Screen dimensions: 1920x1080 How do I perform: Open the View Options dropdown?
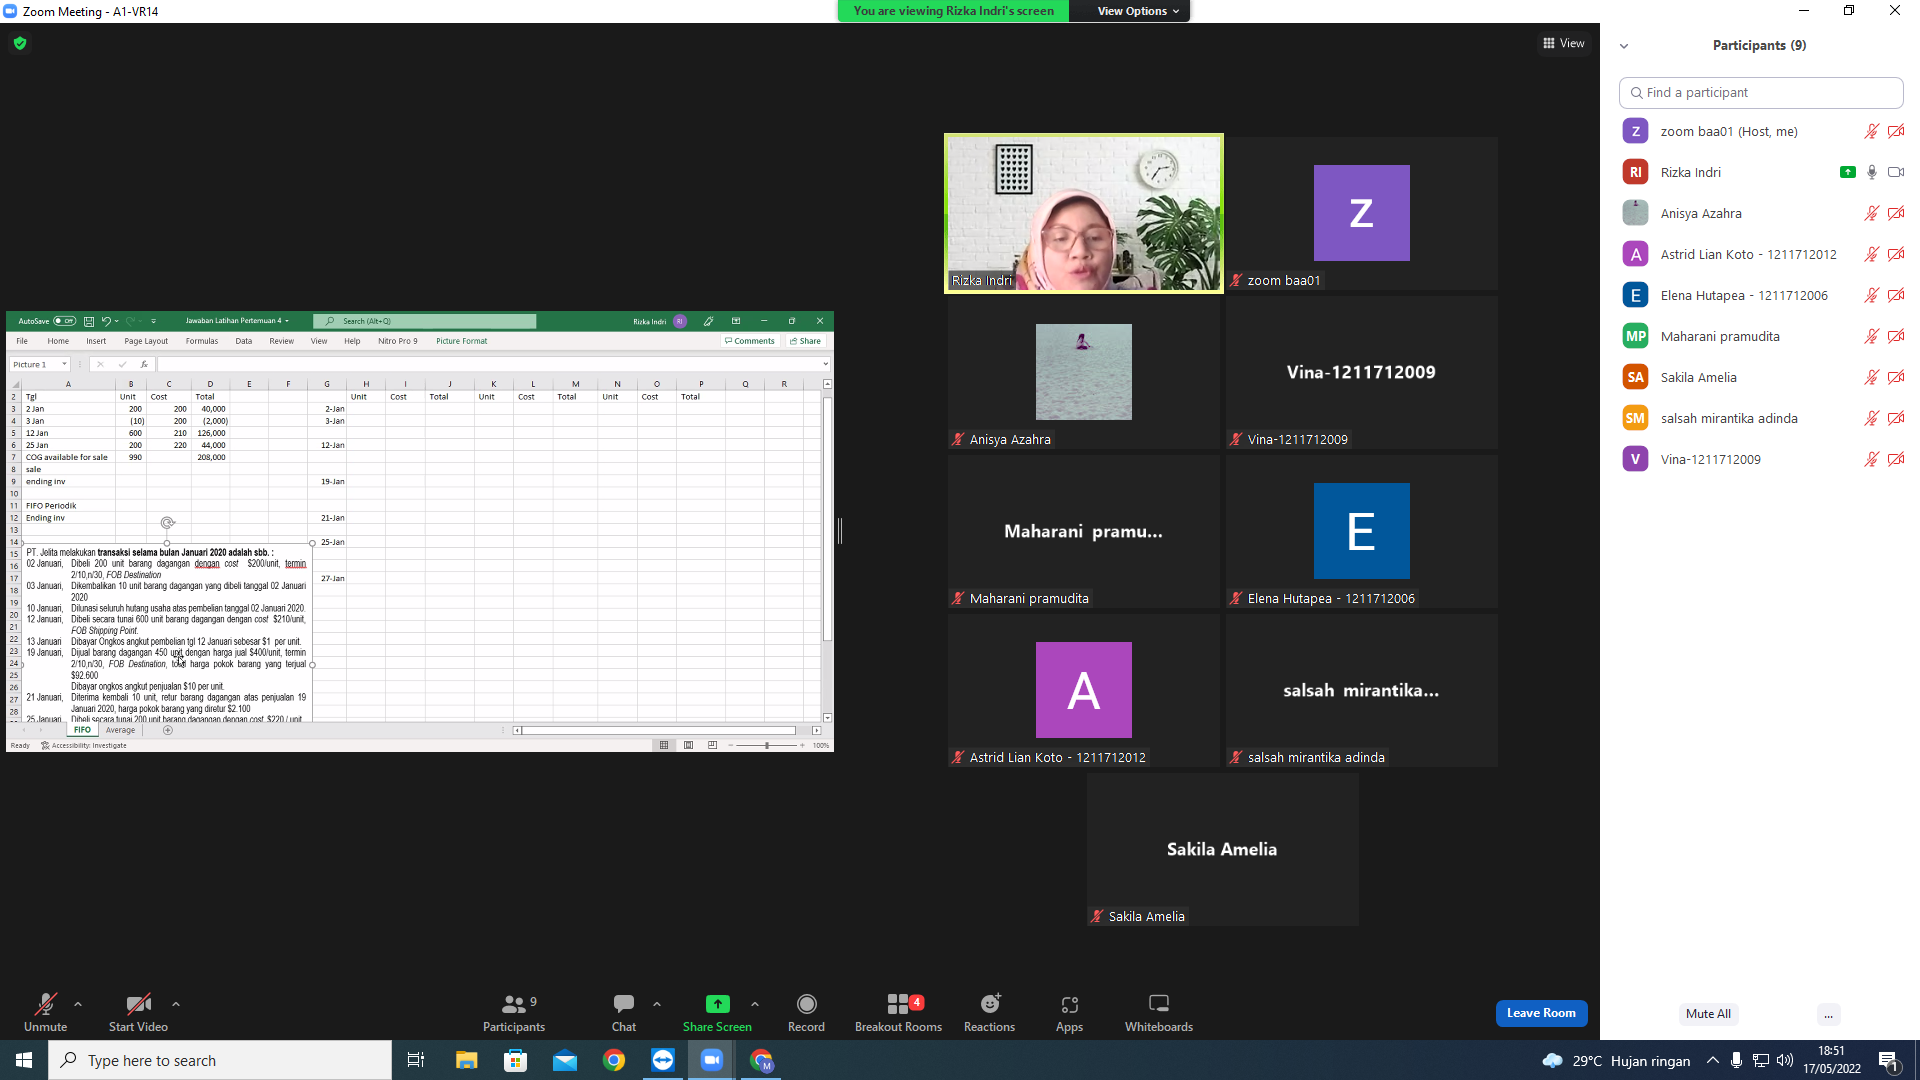(1138, 11)
